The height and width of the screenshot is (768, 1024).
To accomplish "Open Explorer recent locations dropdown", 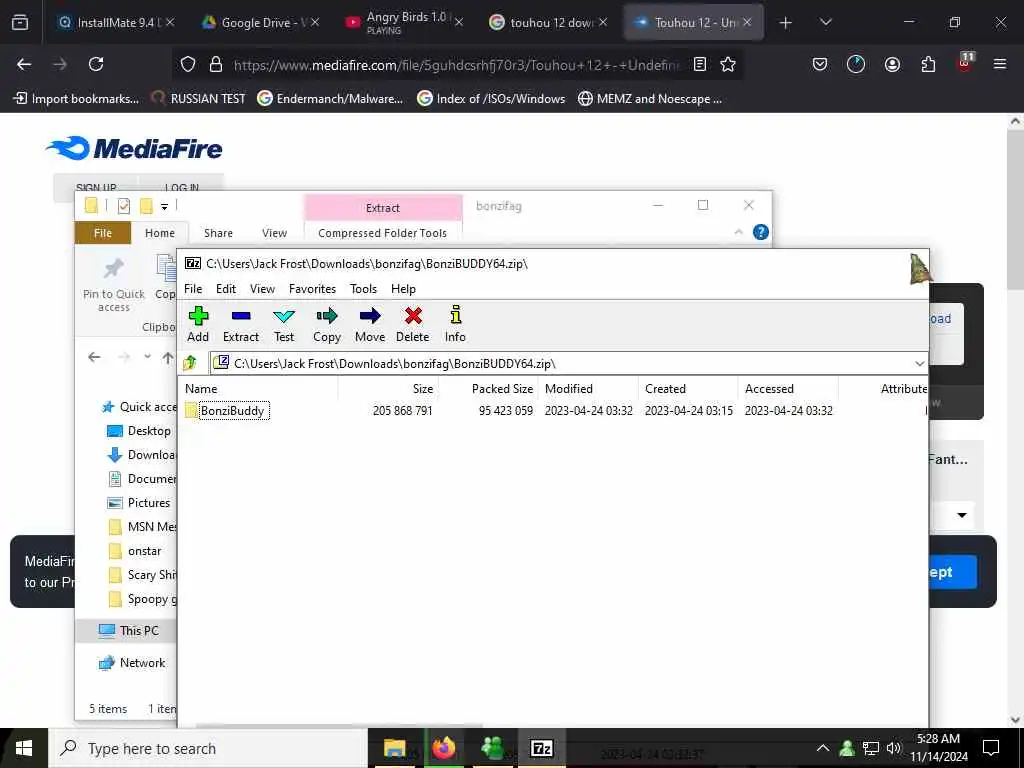I will click(x=148, y=357).
